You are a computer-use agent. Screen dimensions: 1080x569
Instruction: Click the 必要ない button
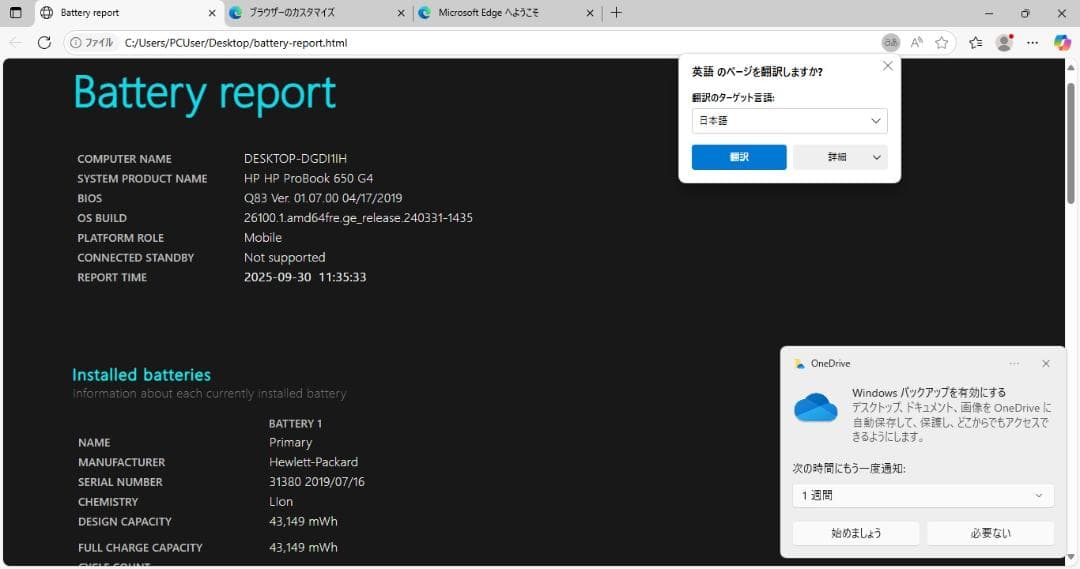(990, 533)
